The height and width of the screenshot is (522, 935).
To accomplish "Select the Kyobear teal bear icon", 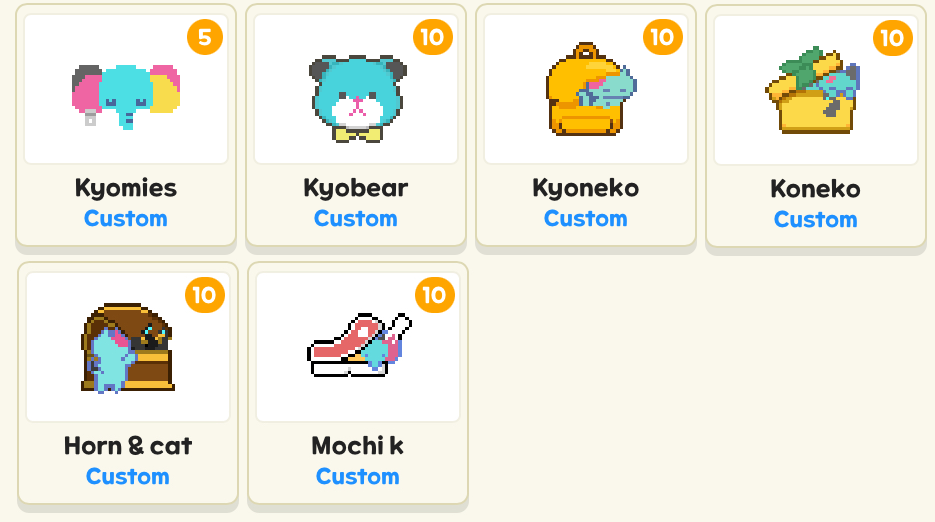I will tap(357, 98).
